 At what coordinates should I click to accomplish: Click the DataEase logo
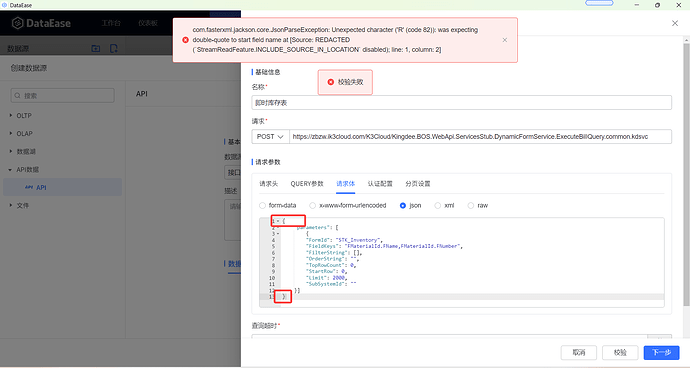tap(41, 23)
